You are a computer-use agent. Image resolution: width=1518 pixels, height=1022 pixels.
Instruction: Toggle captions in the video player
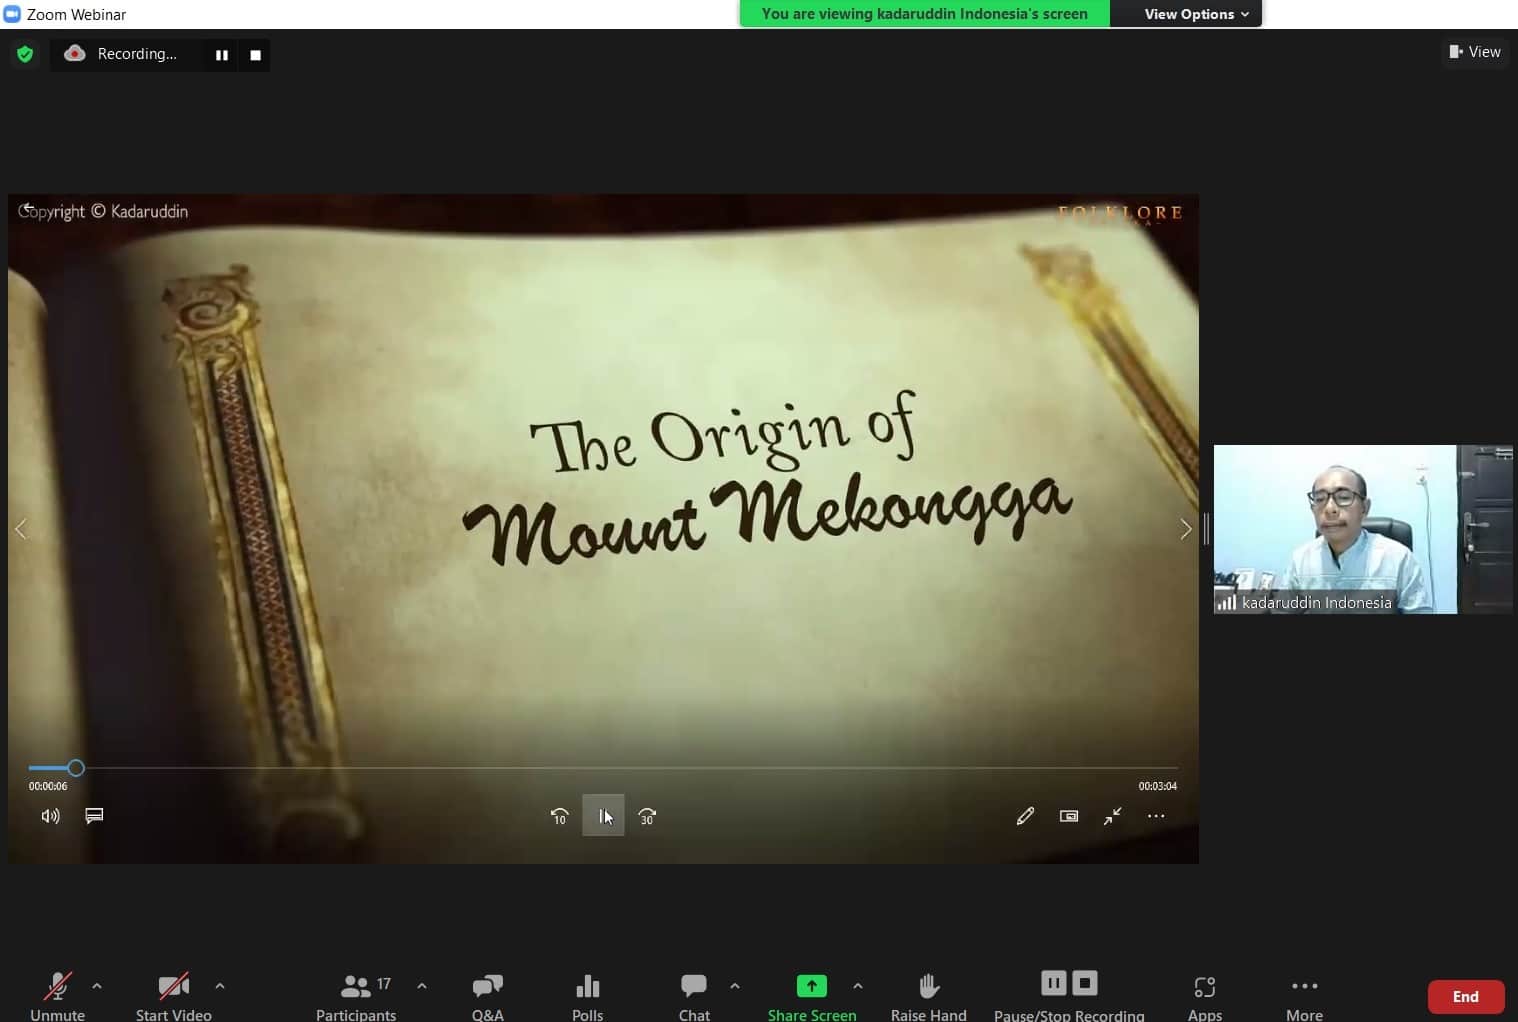click(x=94, y=816)
